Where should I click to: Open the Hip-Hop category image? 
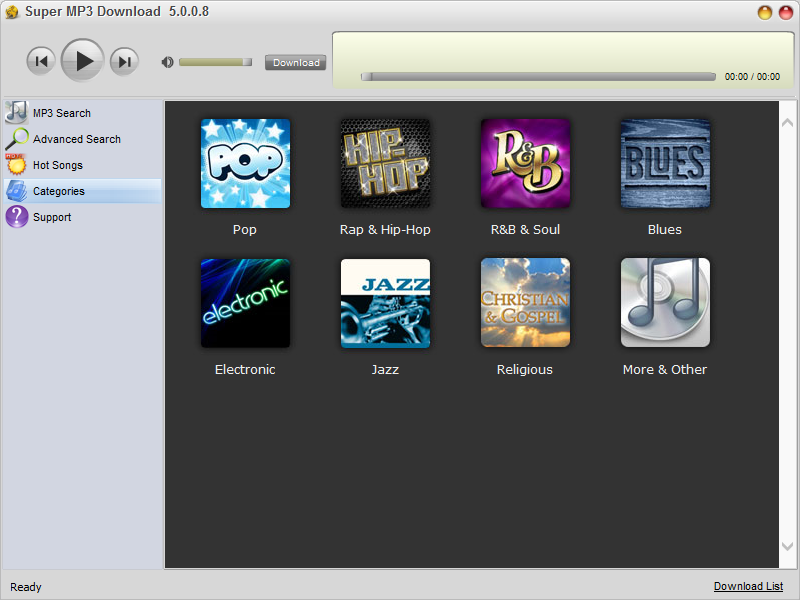coord(385,163)
